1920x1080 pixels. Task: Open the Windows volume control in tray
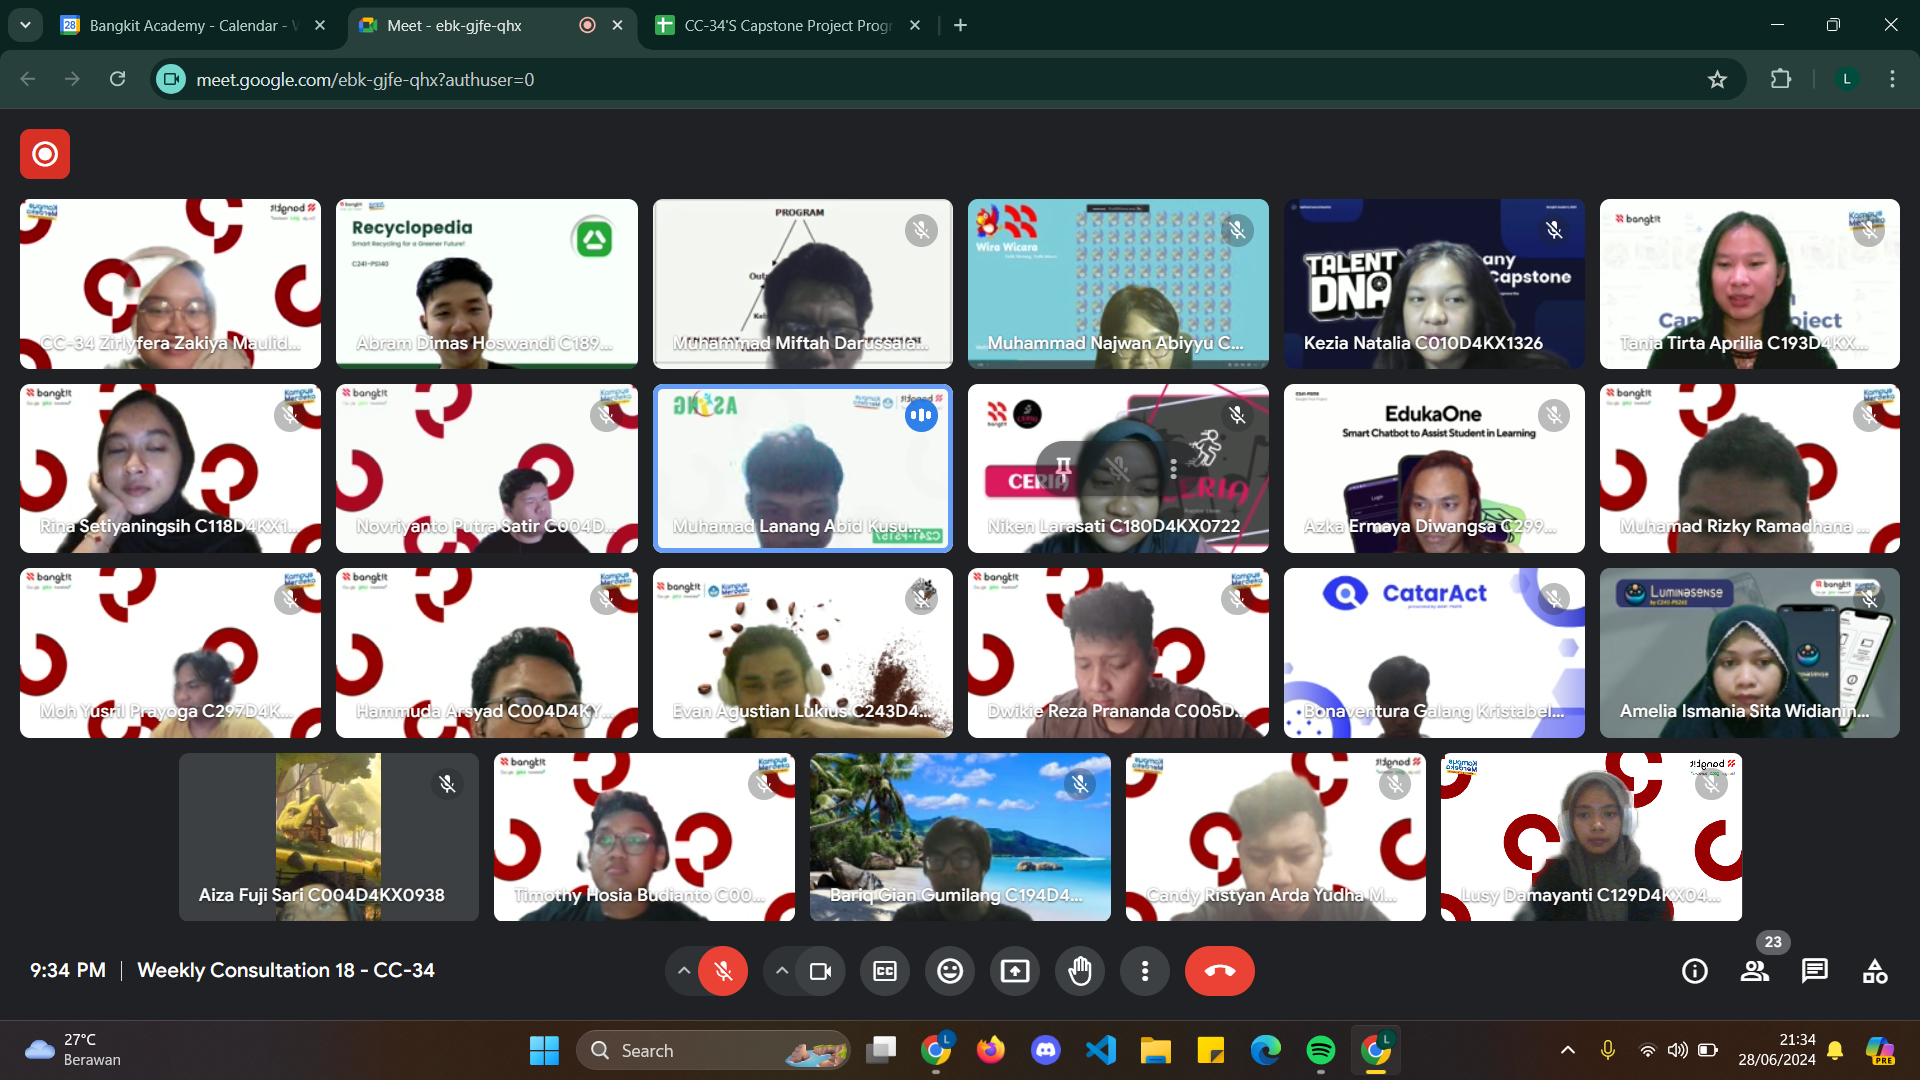tap(1677, 1050)
